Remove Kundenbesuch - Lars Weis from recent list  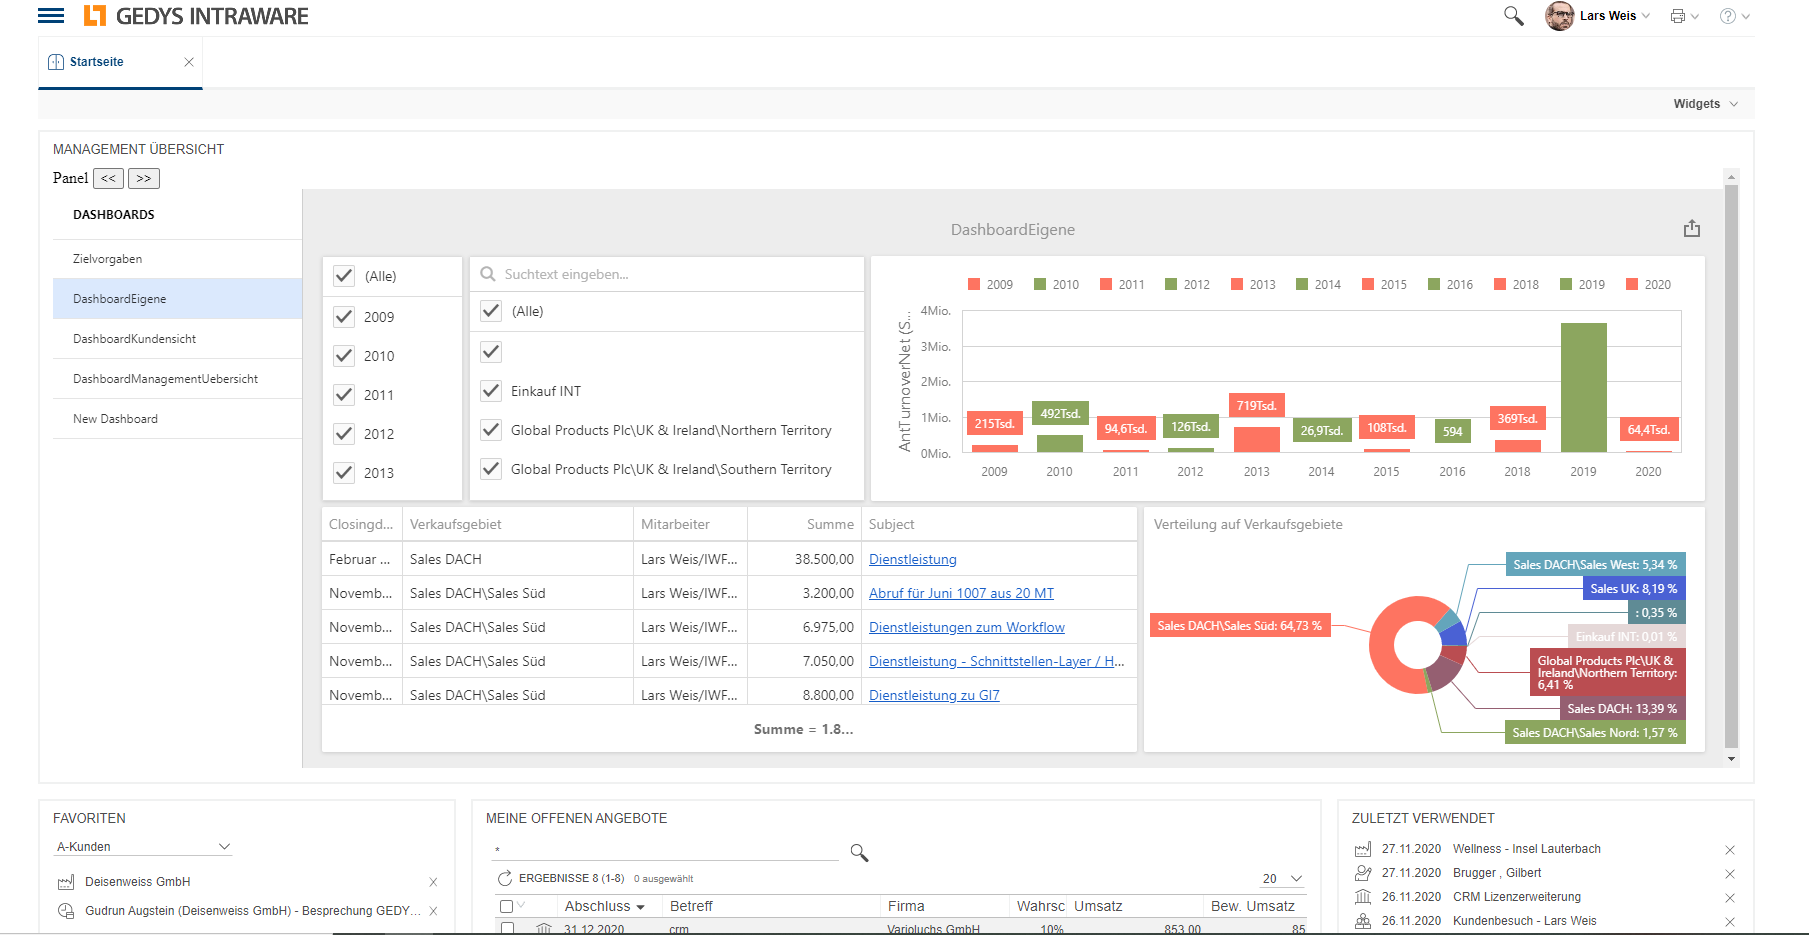coord(1730,922)
